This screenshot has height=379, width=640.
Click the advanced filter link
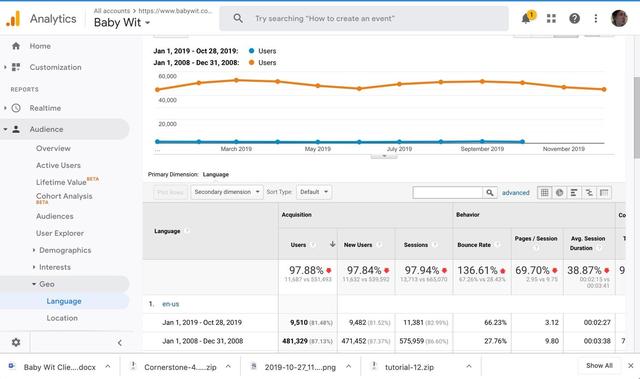[x=516, y=193]
